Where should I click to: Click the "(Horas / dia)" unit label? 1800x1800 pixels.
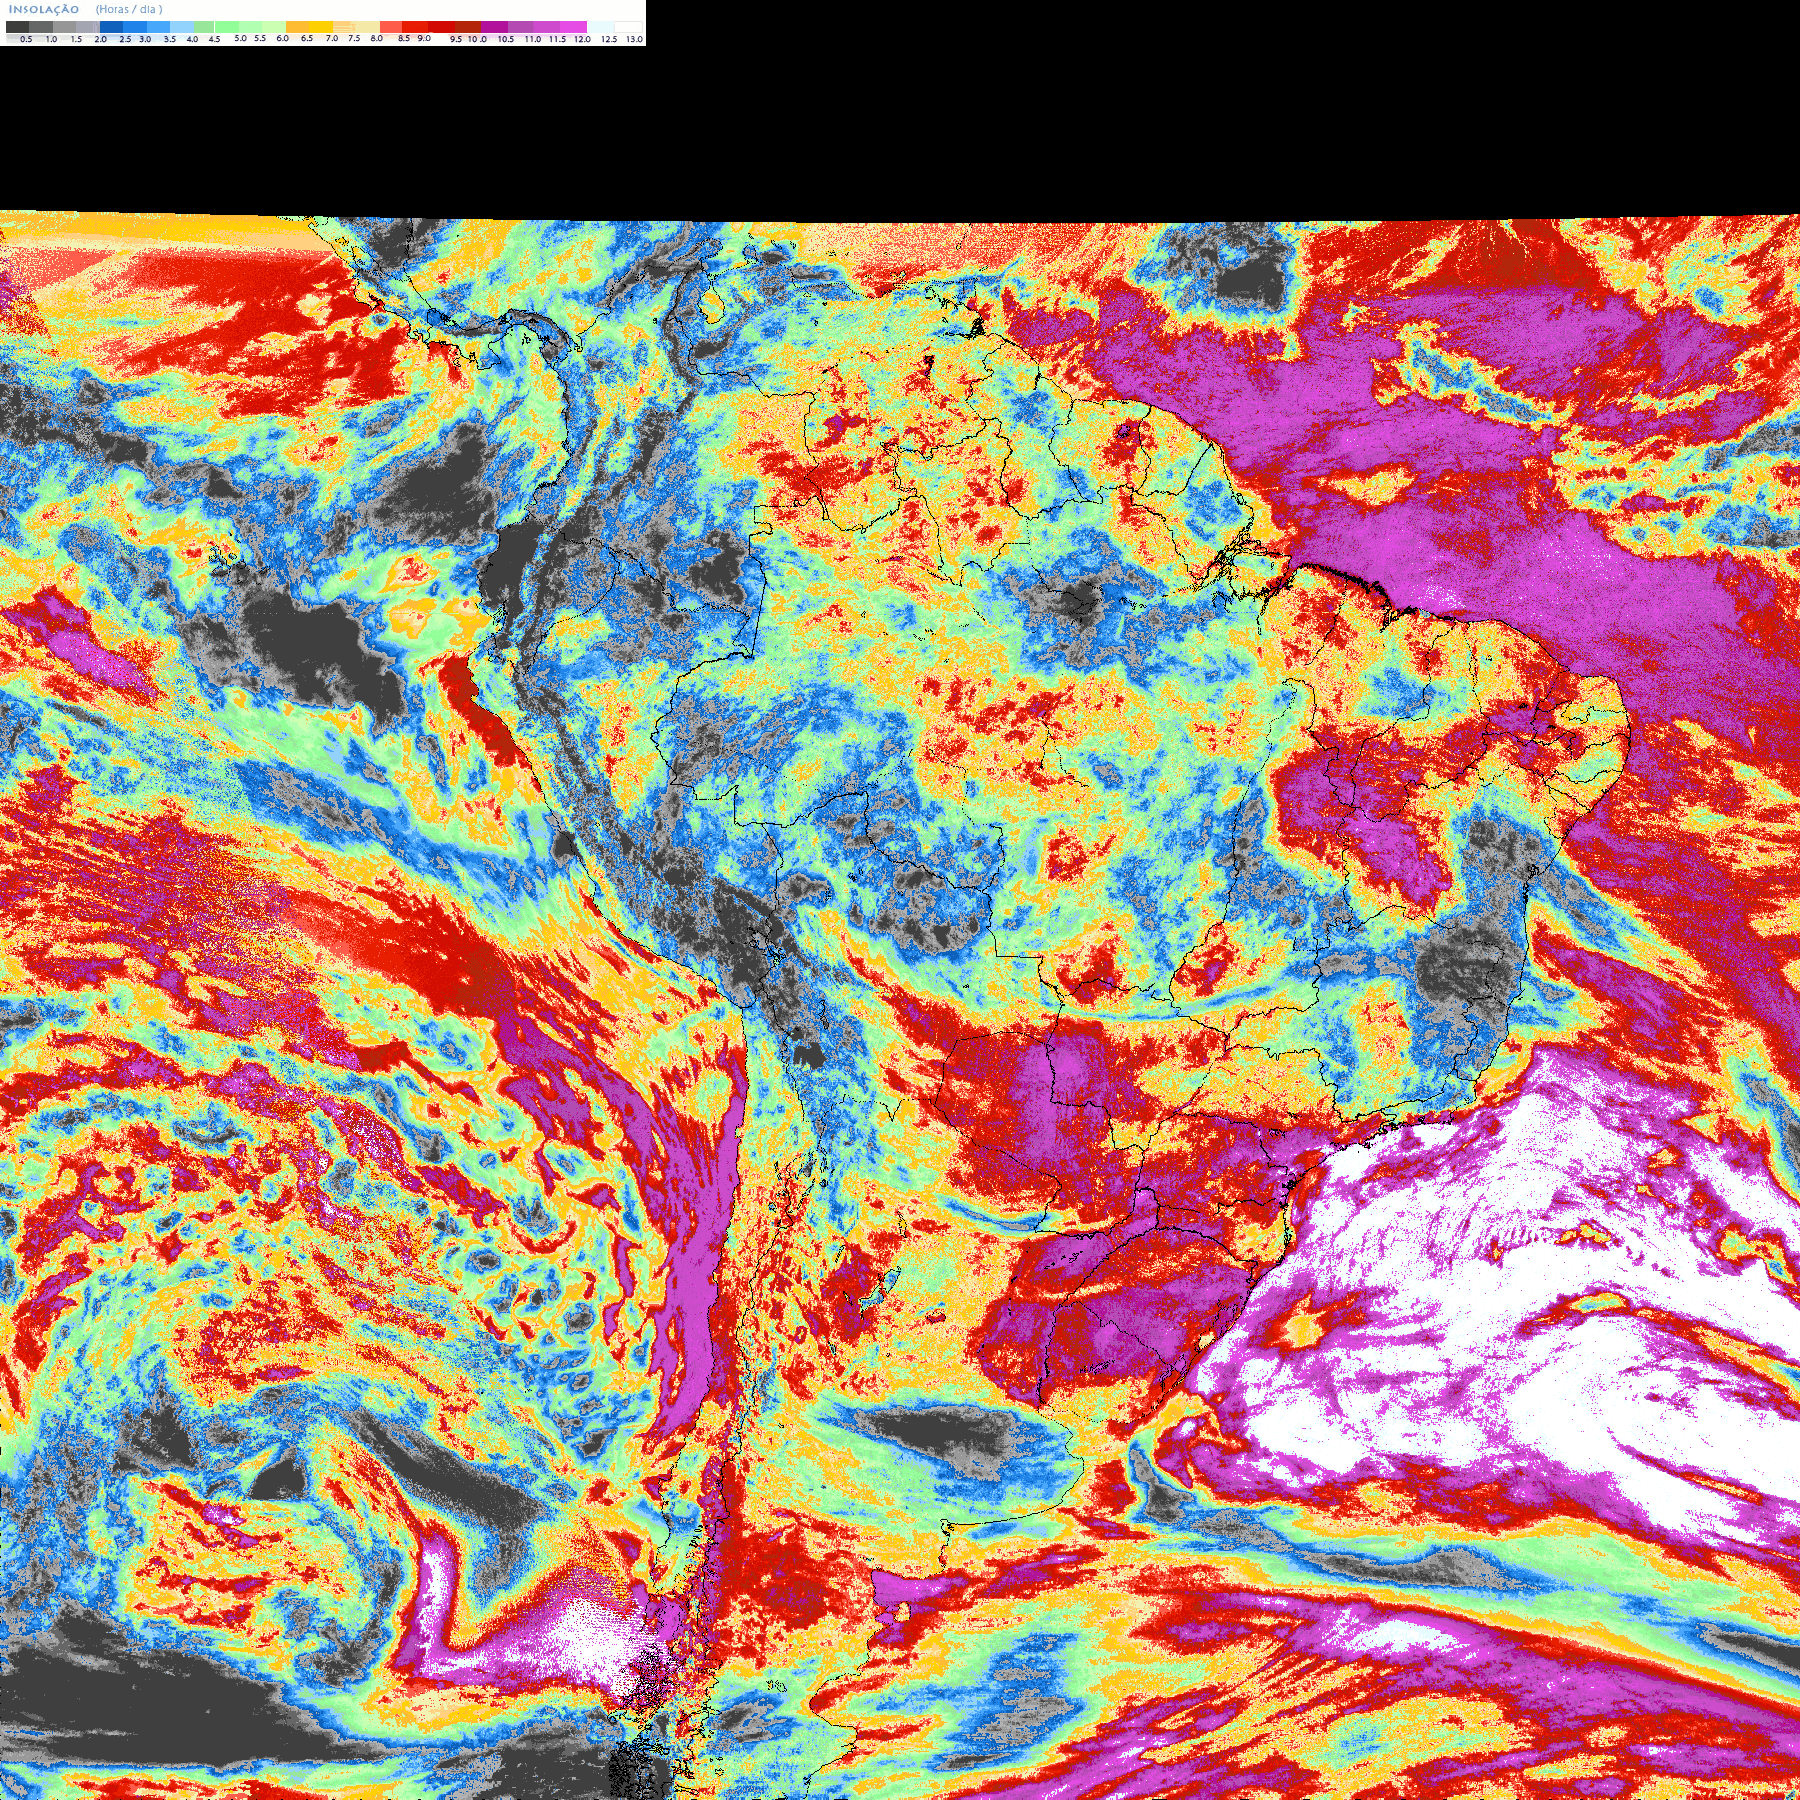pyautogui.click(x=129, y=9)
